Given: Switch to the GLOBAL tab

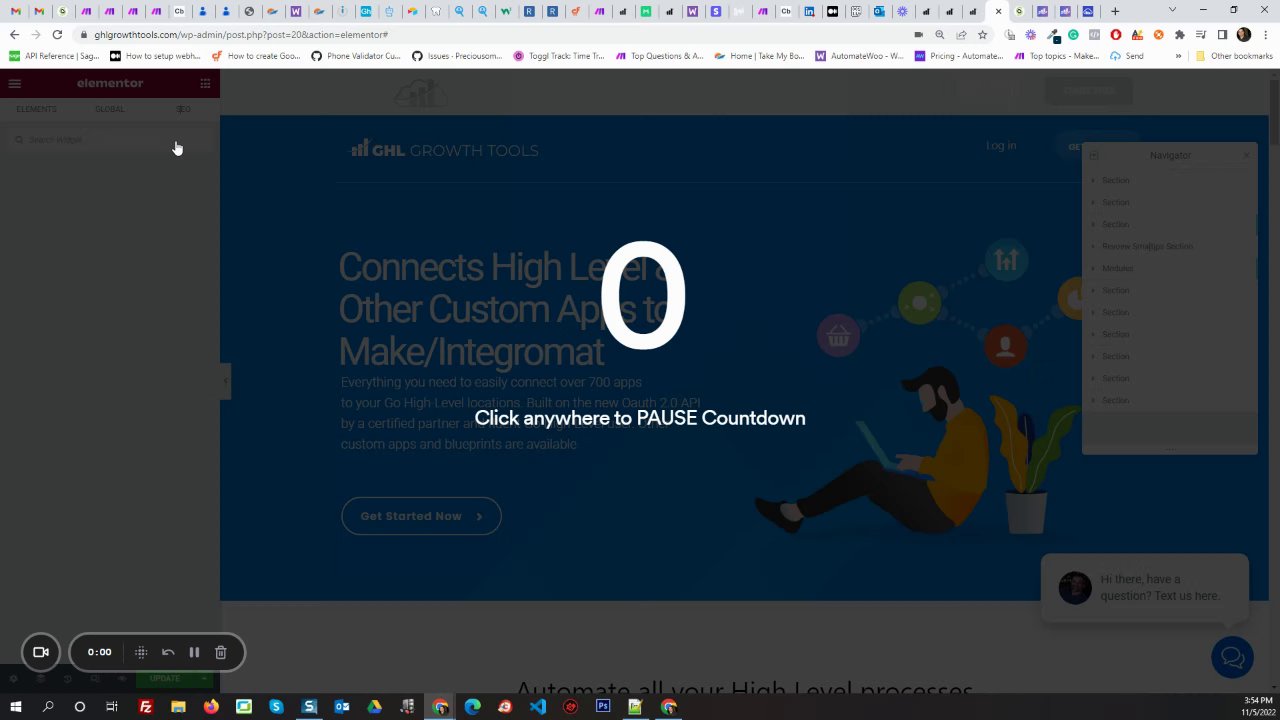Looking at the screenshot, I should 110,109.
